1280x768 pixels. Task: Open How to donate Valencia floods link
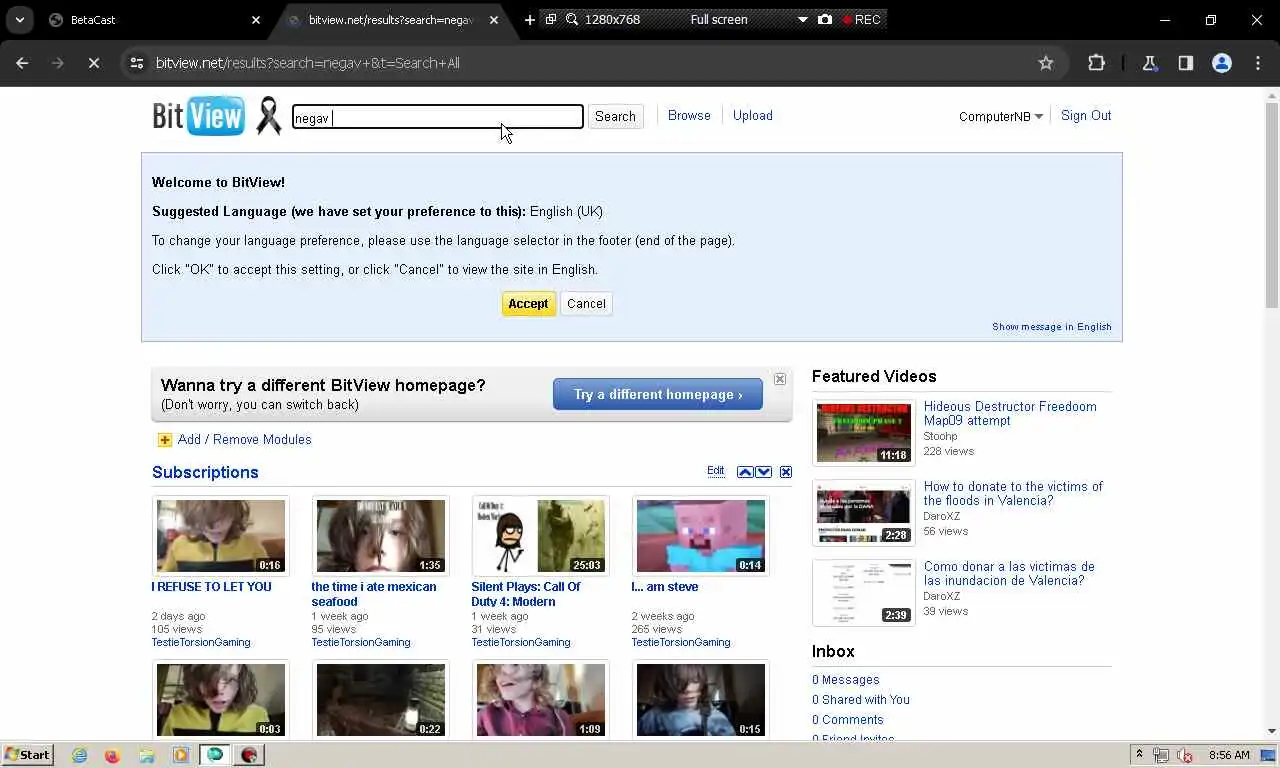(x=1013, y=494)
